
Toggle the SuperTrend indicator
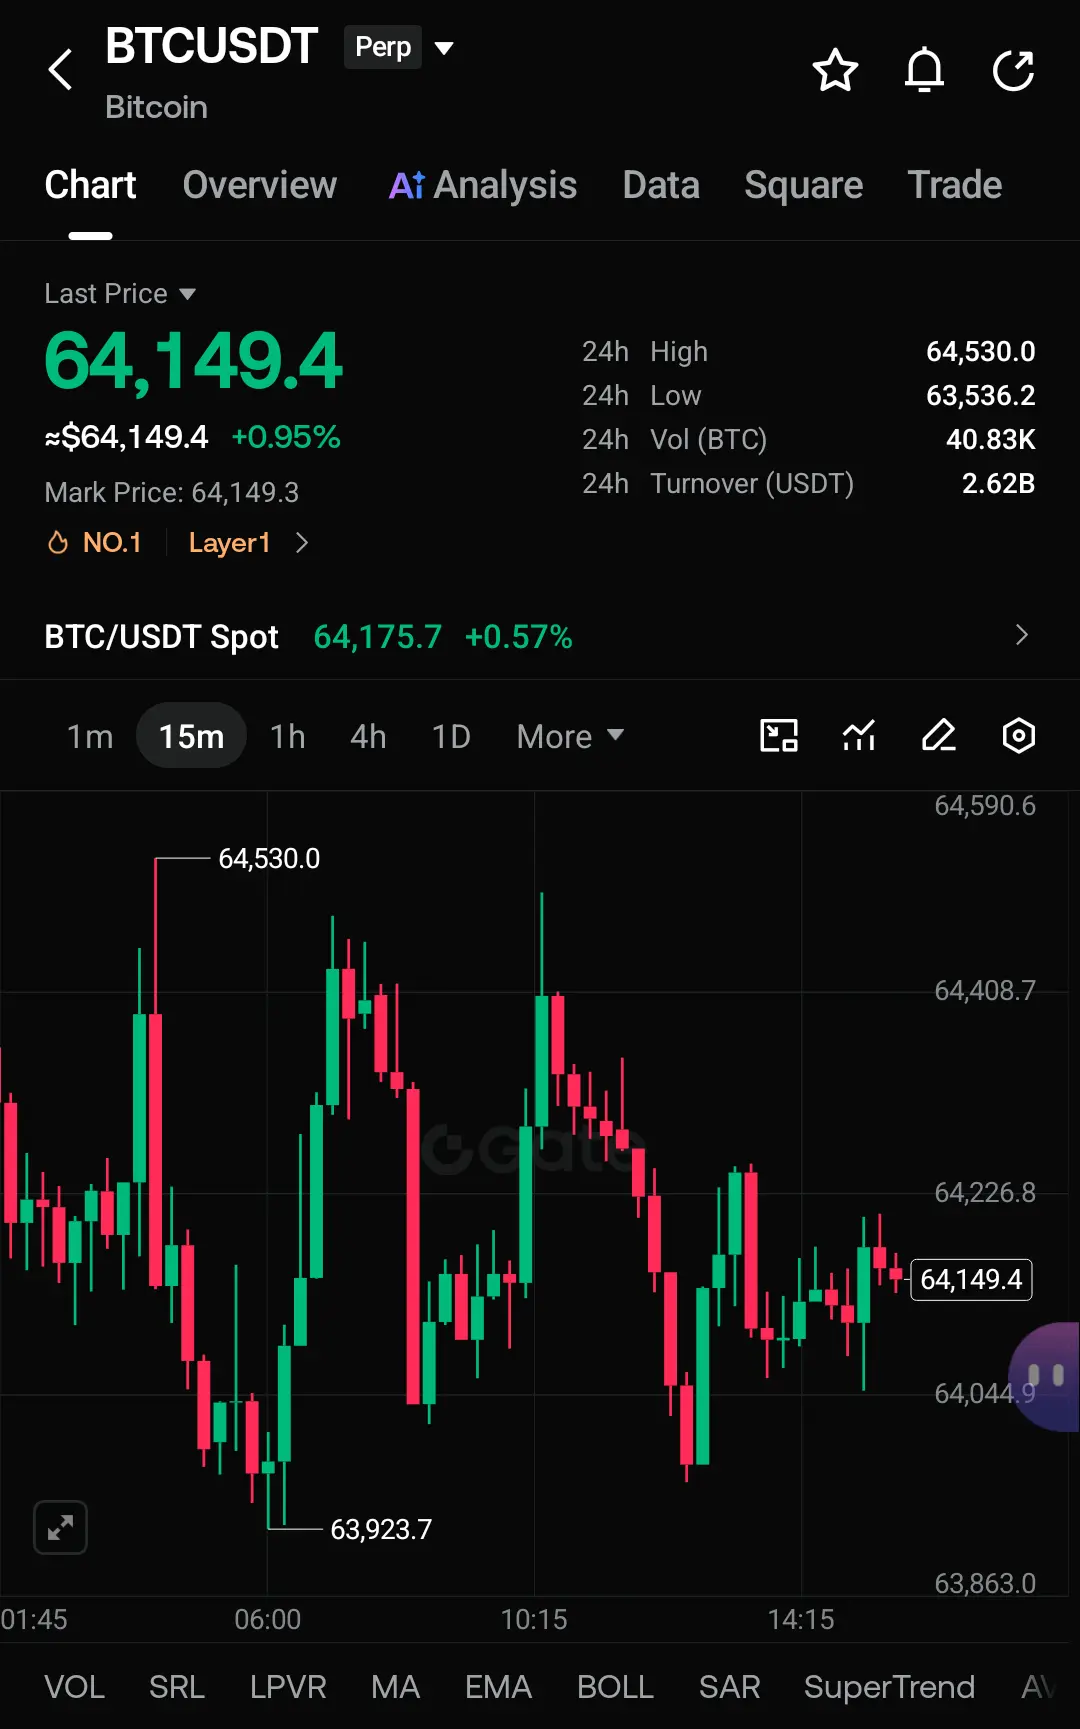(889, 1687)
